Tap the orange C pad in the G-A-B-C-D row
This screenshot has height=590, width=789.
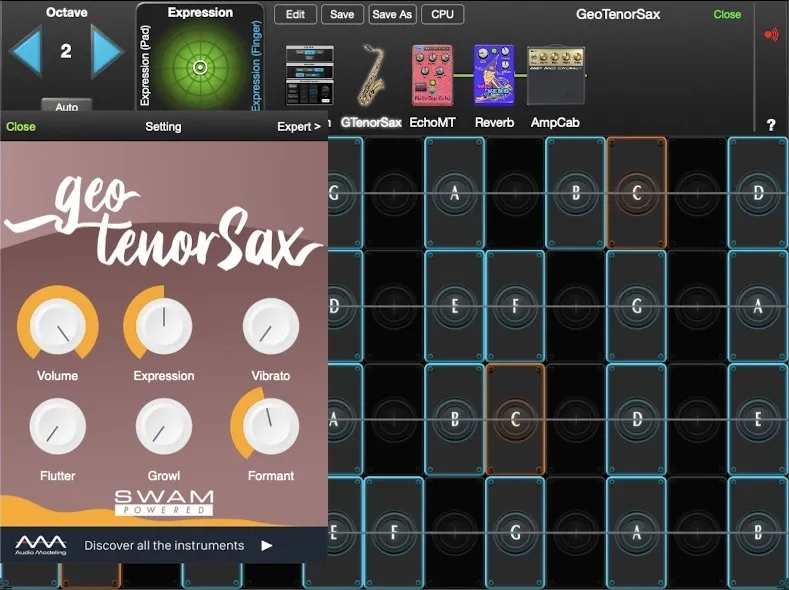pyautogui.click(x=637, y=193)
